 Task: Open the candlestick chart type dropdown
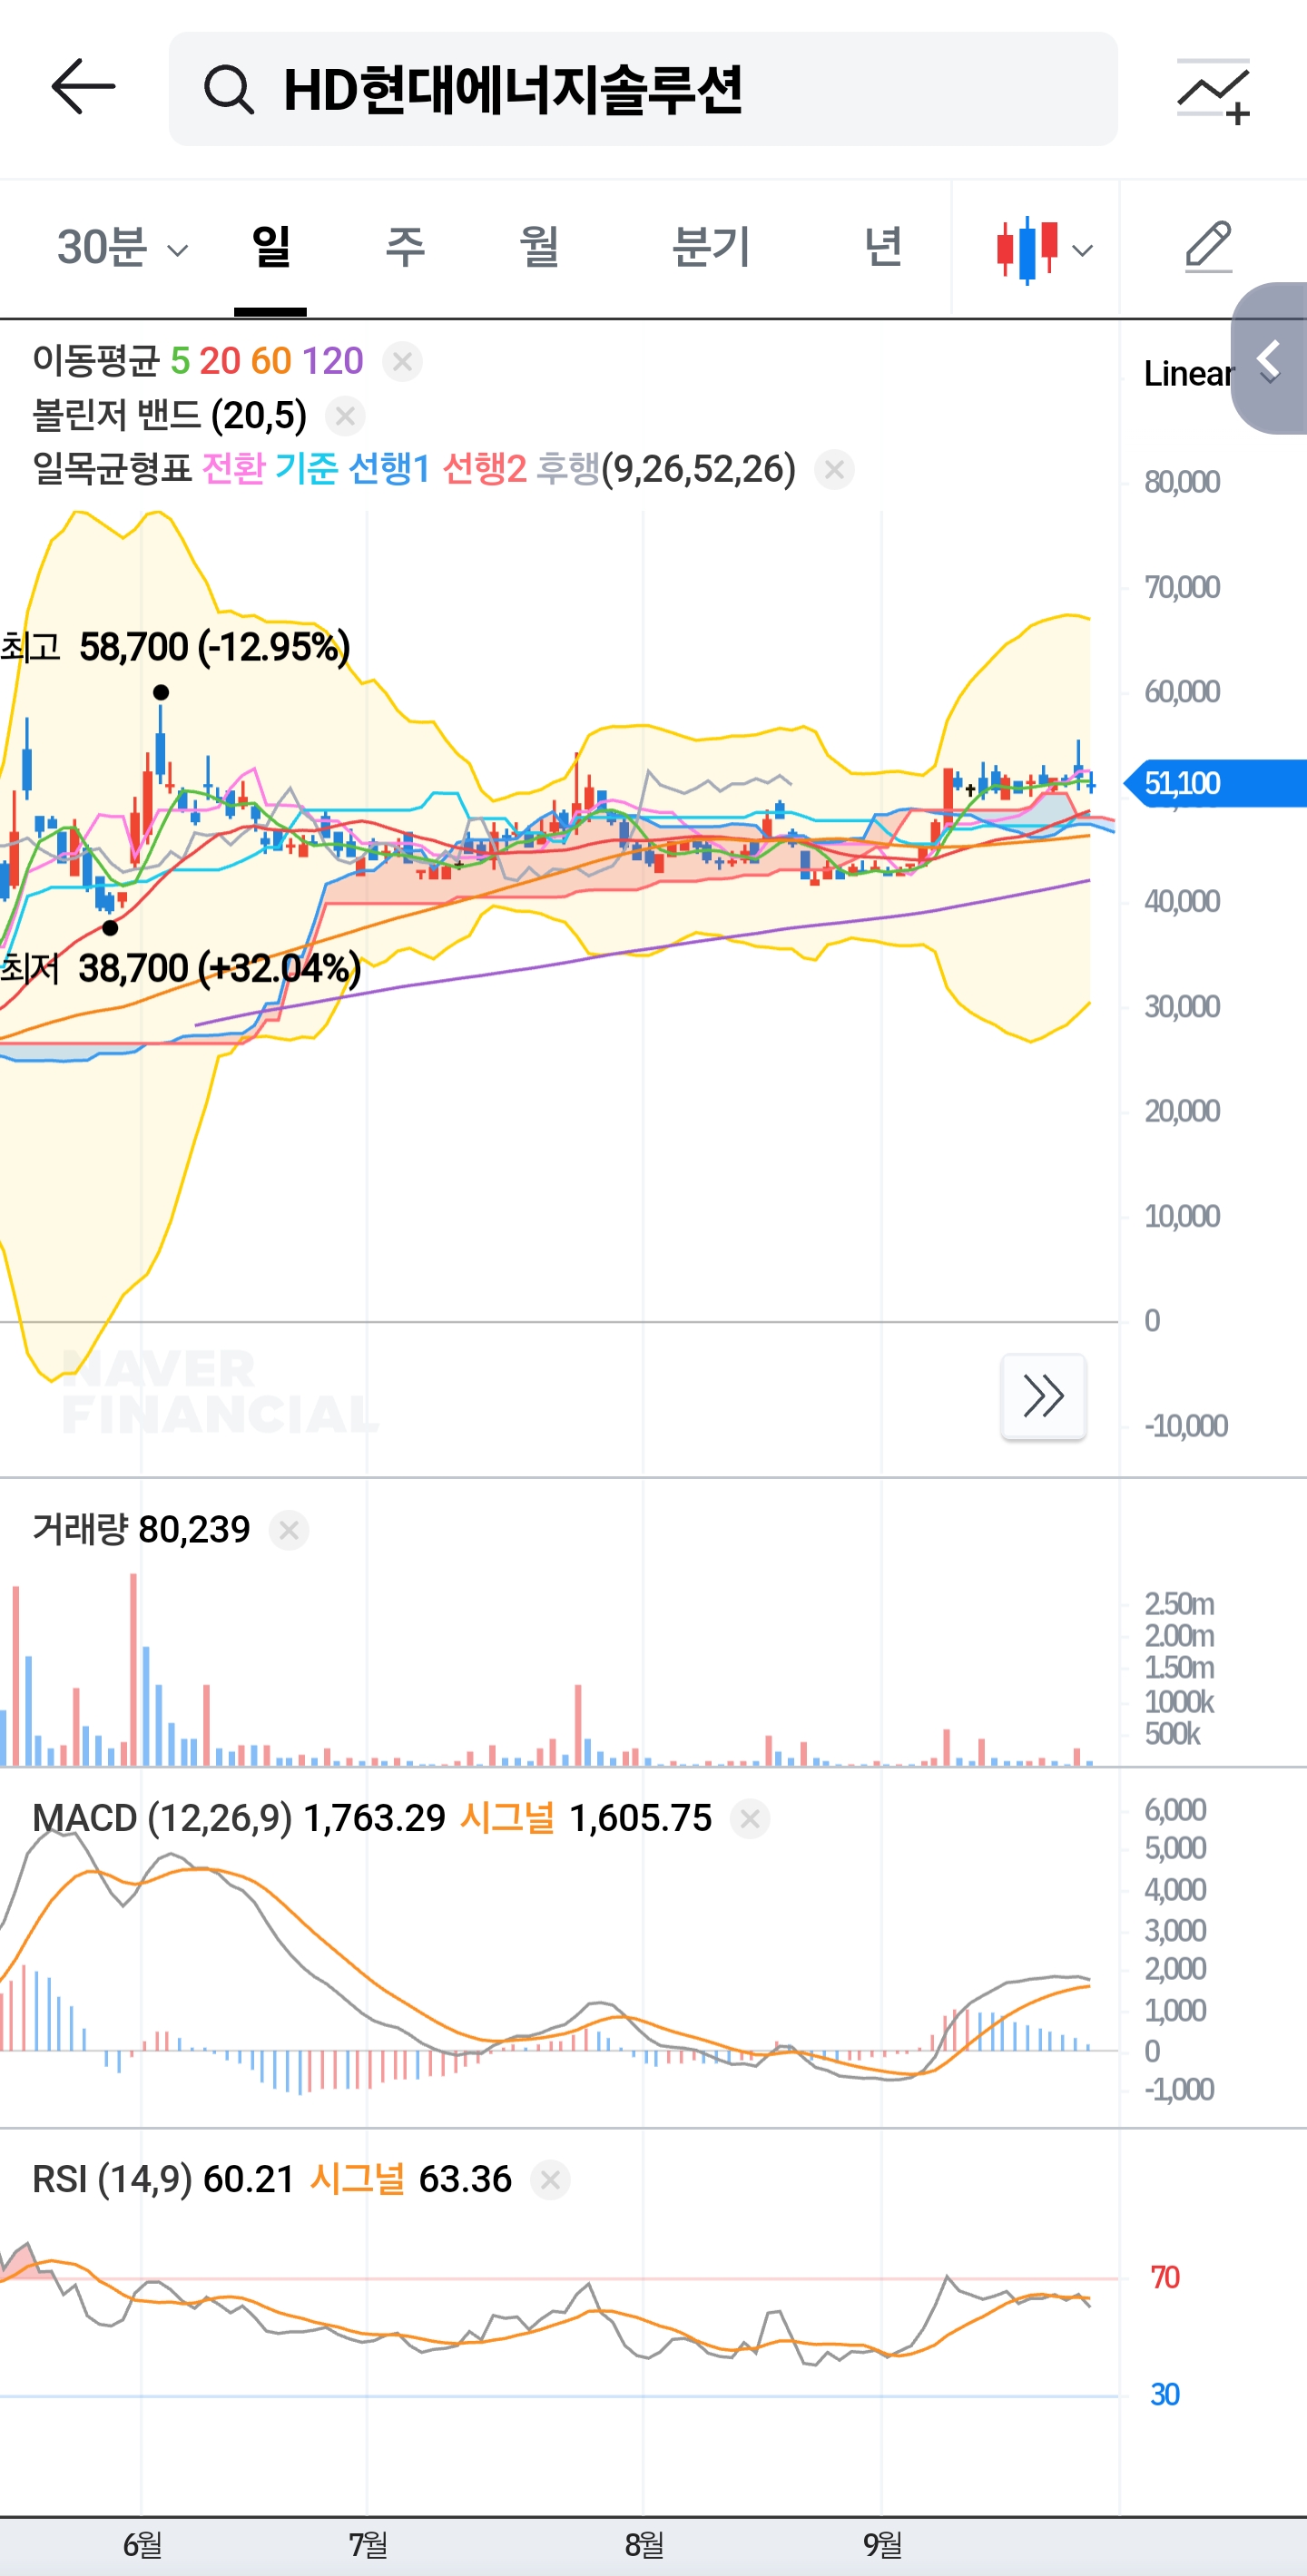(1043, 249)
